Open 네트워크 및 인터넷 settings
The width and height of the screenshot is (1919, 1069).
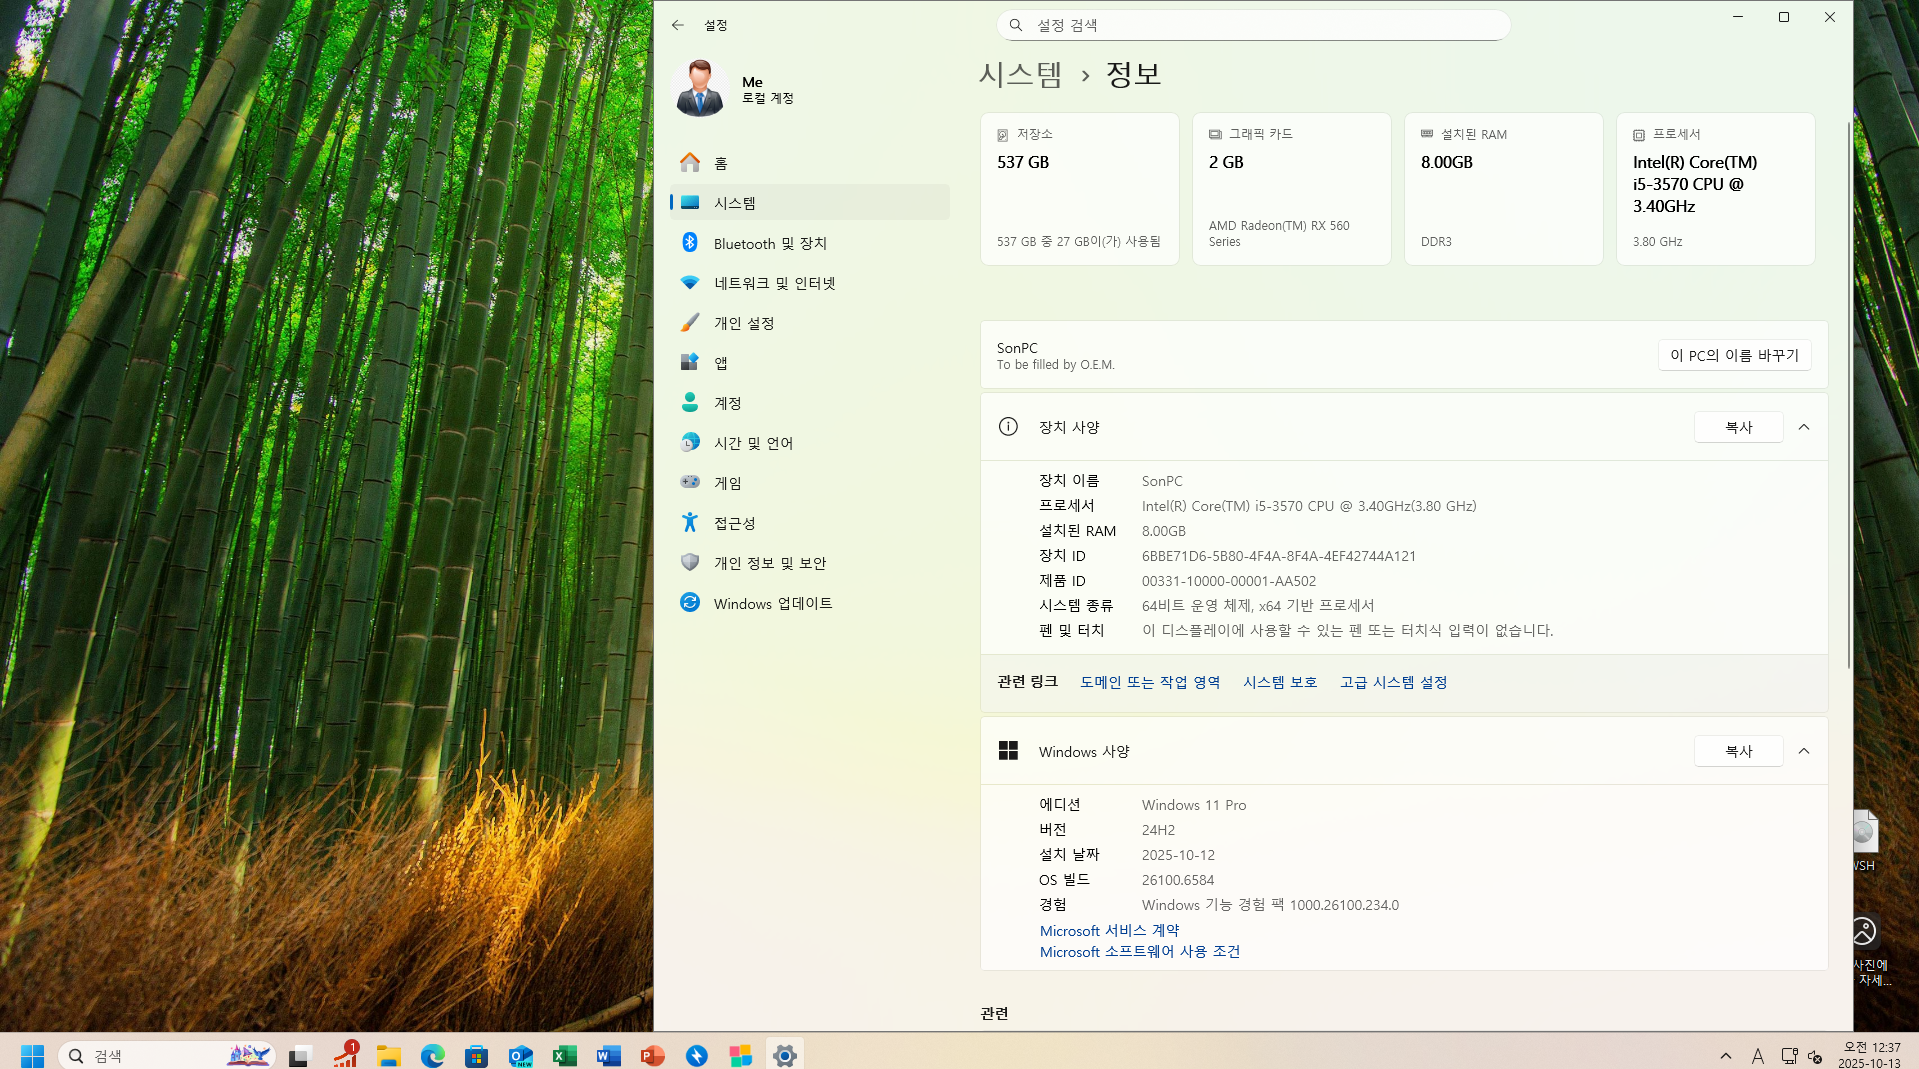[774, 283]
